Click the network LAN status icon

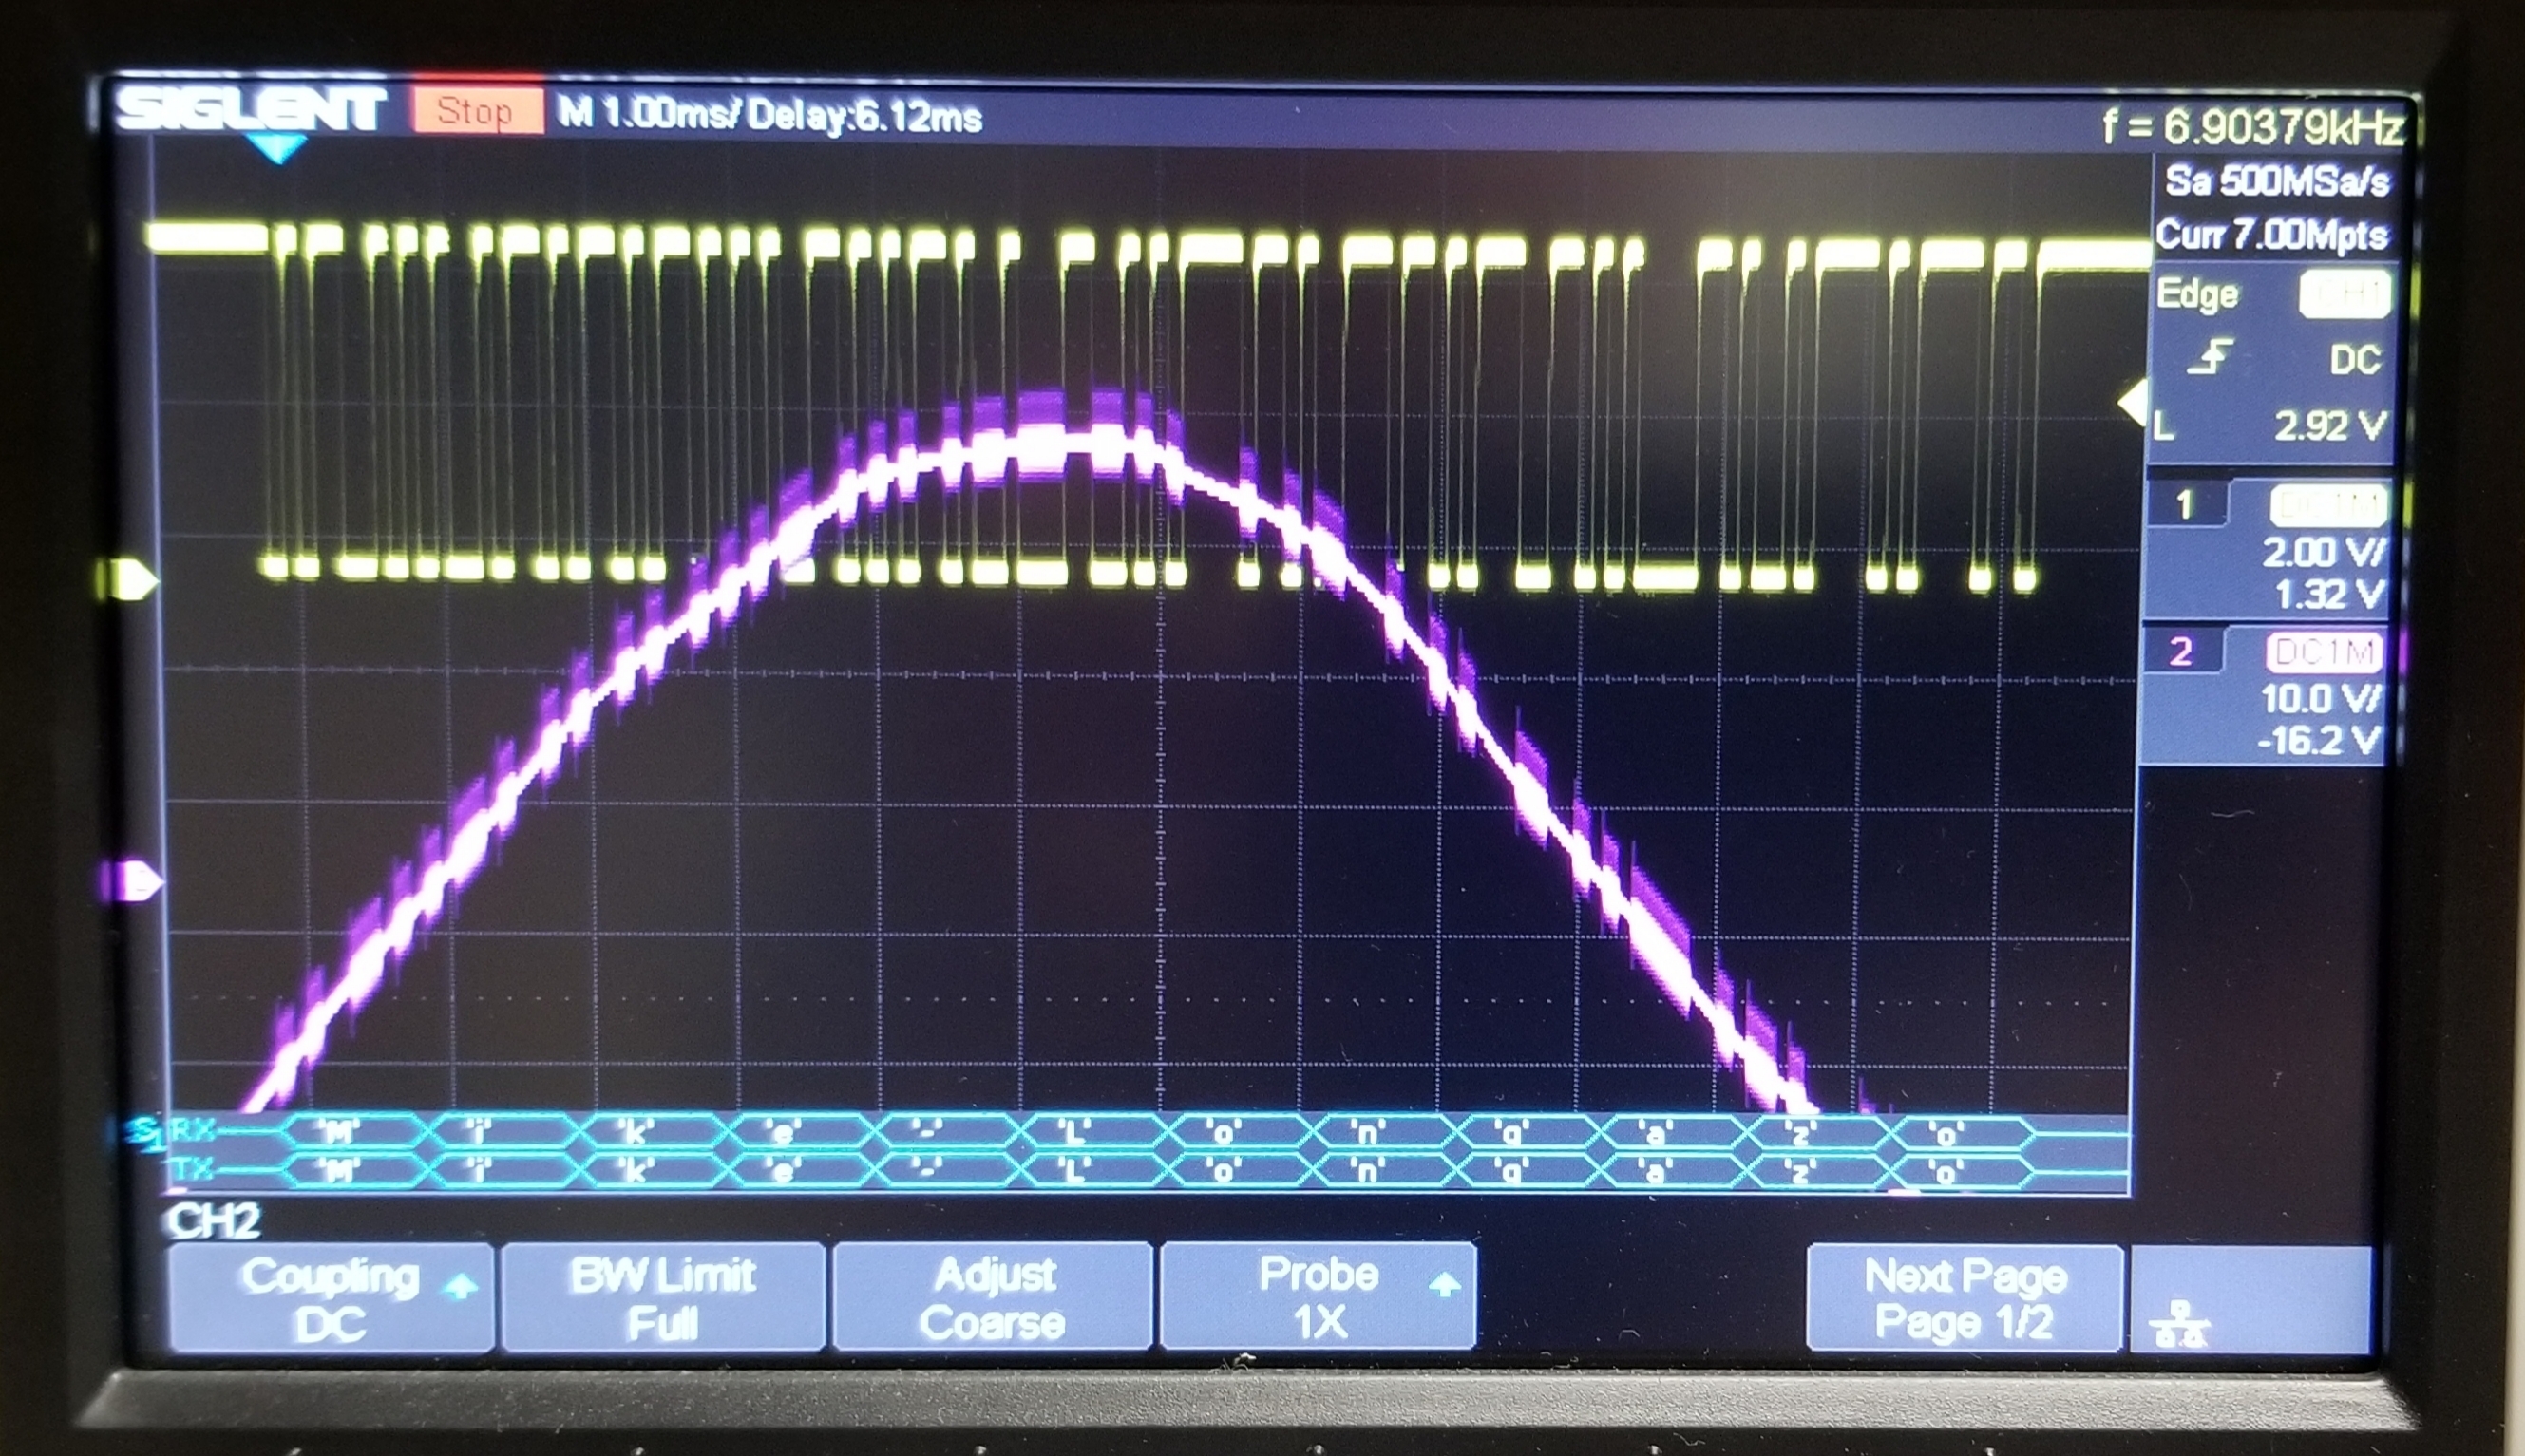2181,1324
